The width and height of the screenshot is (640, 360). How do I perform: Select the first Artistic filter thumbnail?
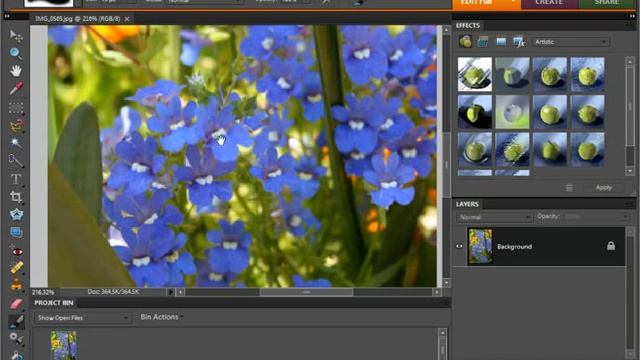tap(475, 74)
